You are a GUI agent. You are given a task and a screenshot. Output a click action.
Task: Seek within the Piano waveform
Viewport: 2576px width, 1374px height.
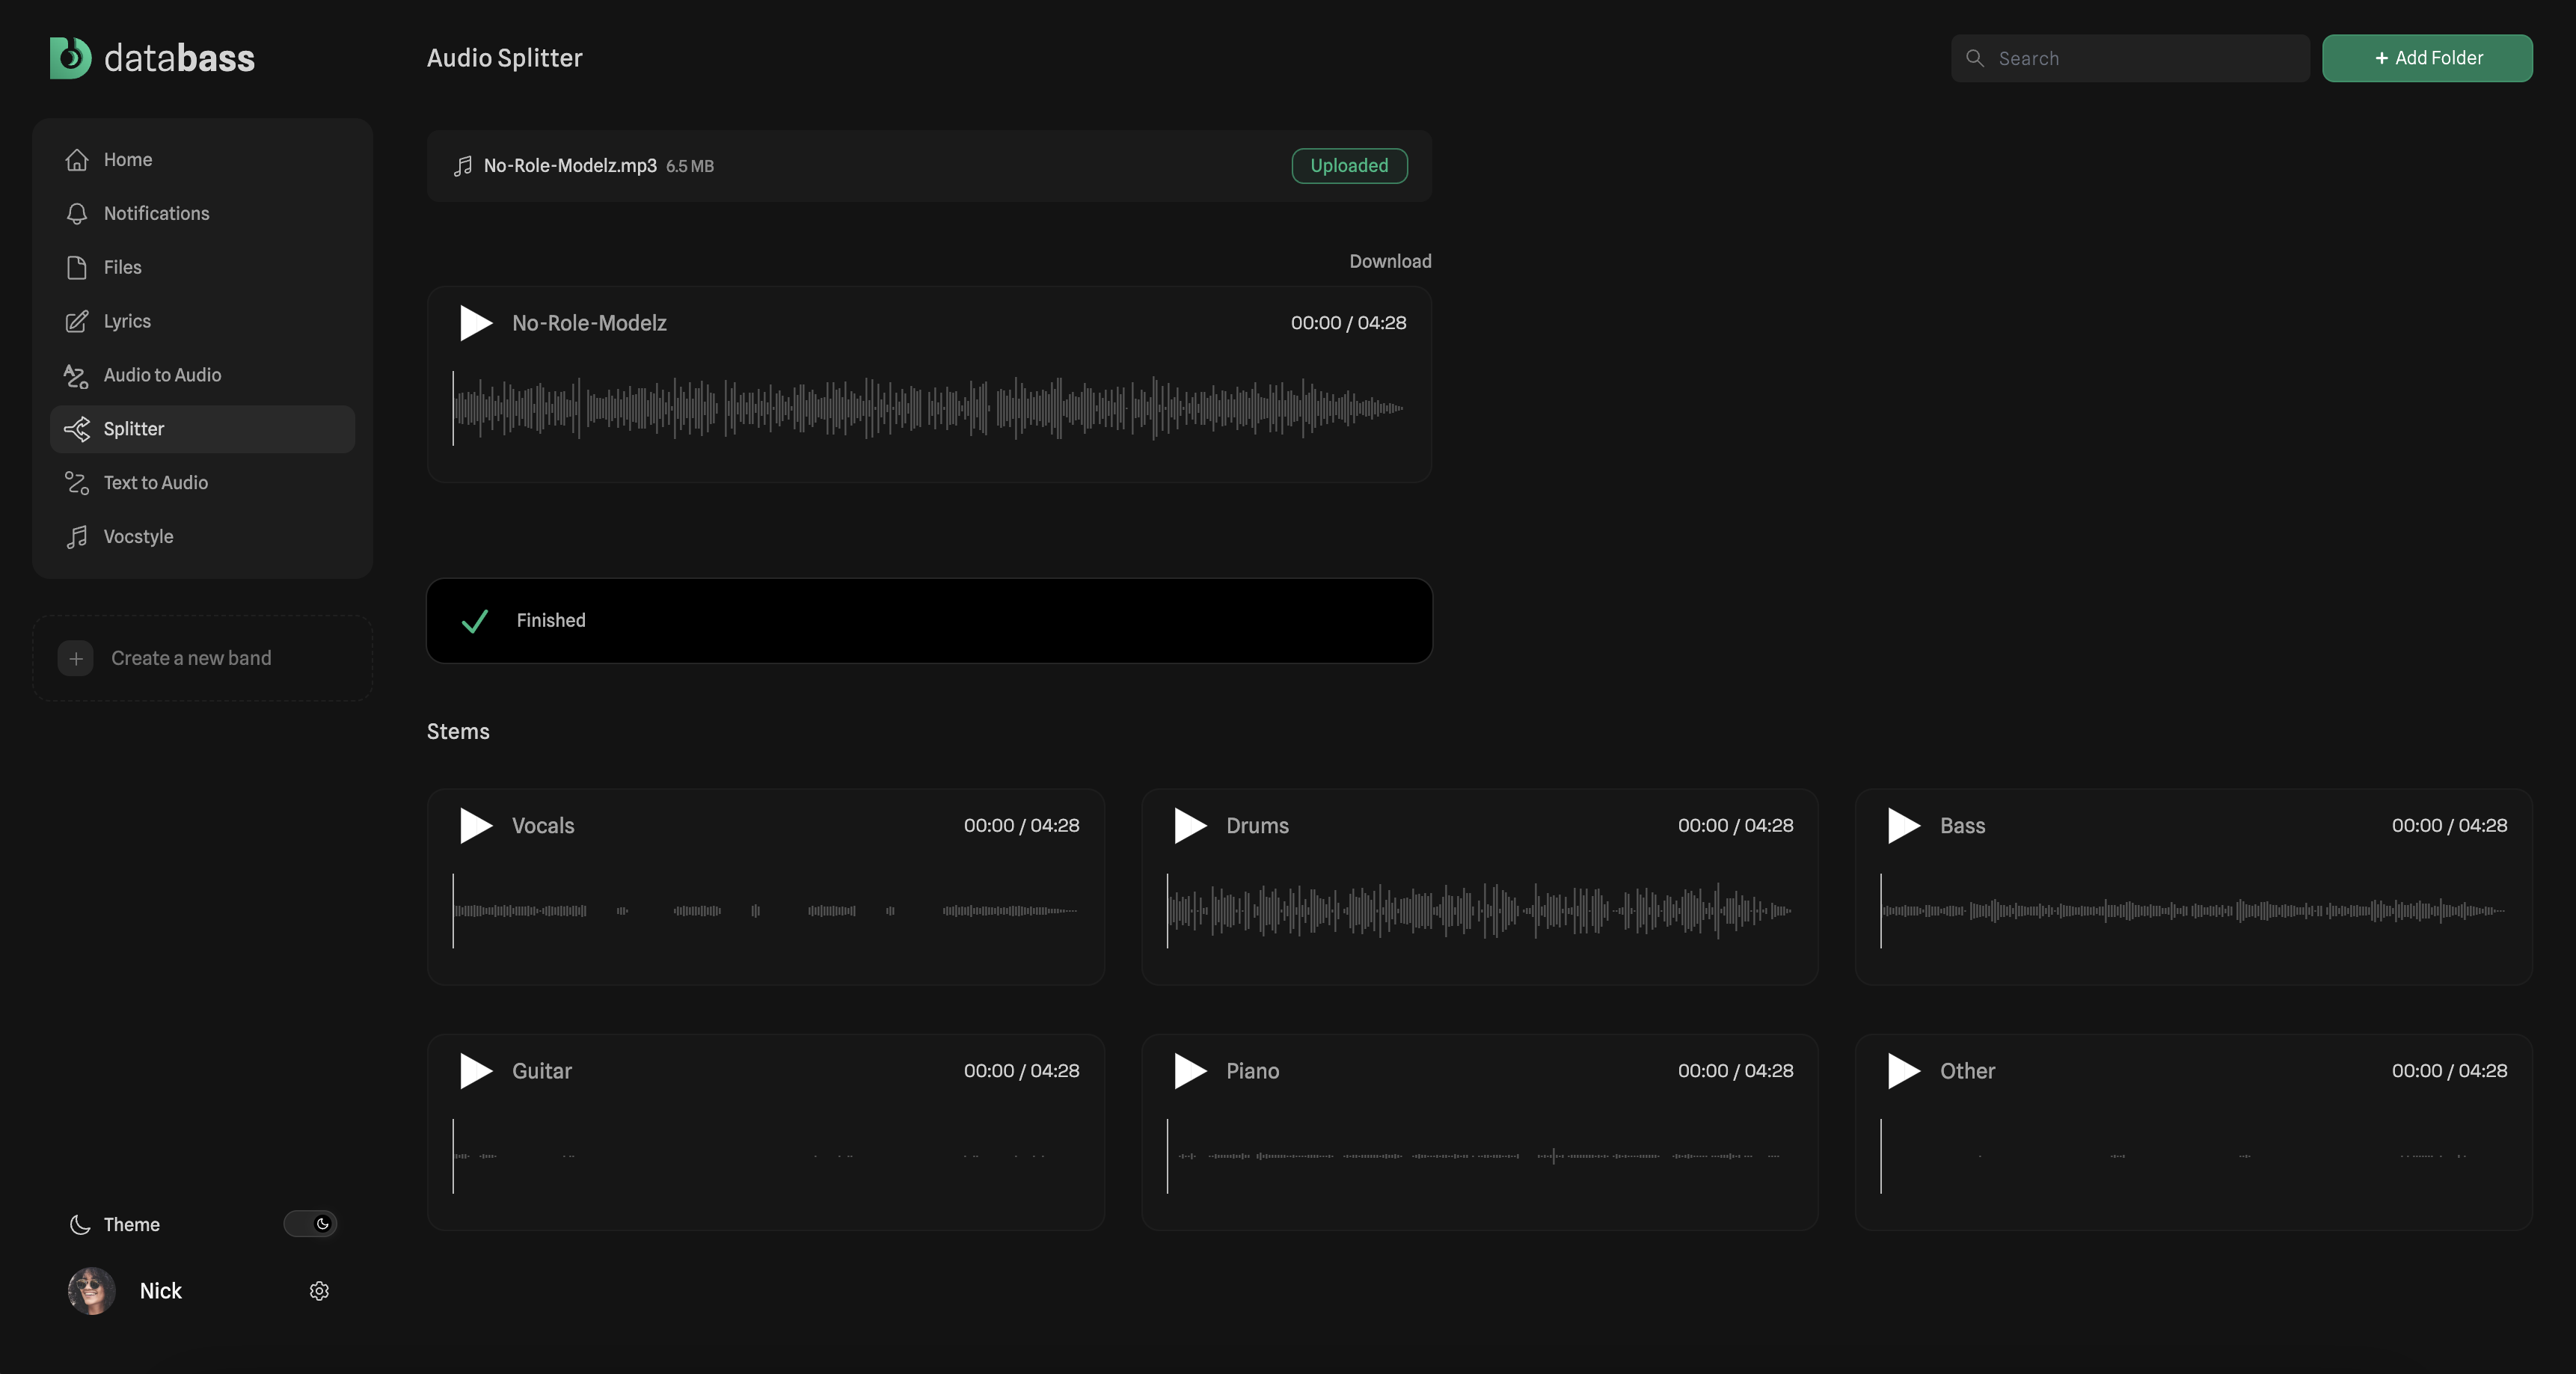(x=1480, y=1156)
